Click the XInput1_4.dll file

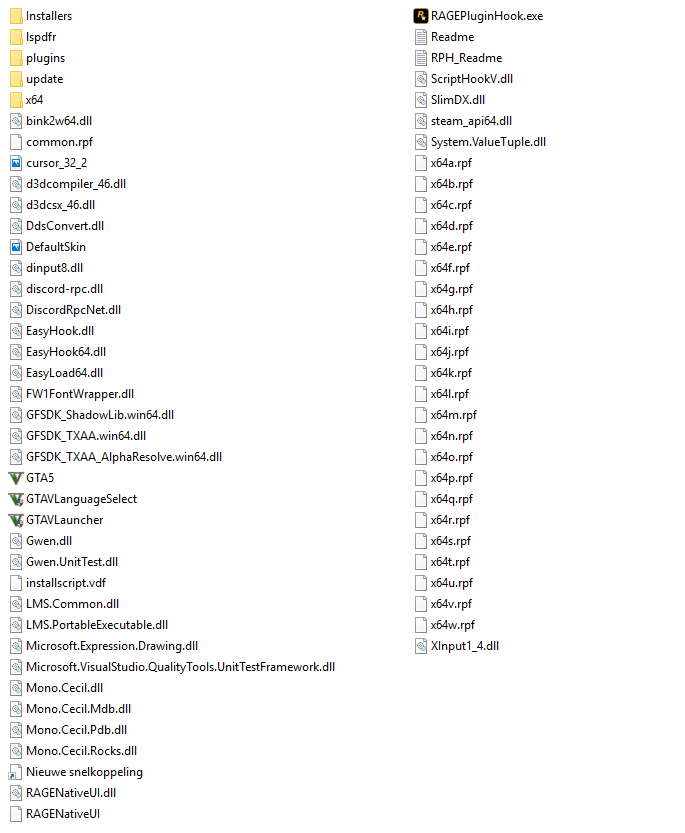(x=457, y=646)
